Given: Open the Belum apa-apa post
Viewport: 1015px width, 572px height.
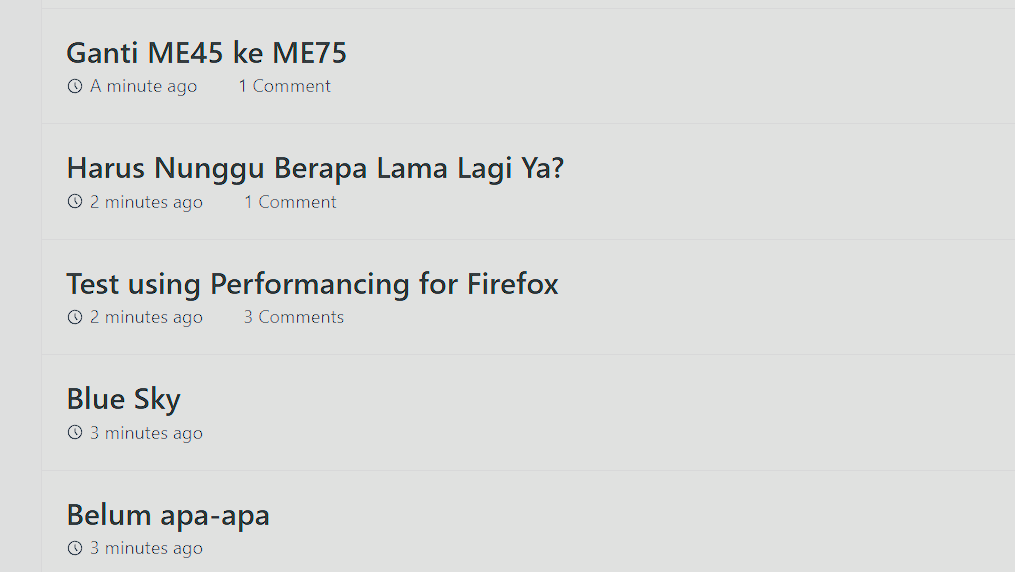Looking at the screenshot, I should [168, 515].
